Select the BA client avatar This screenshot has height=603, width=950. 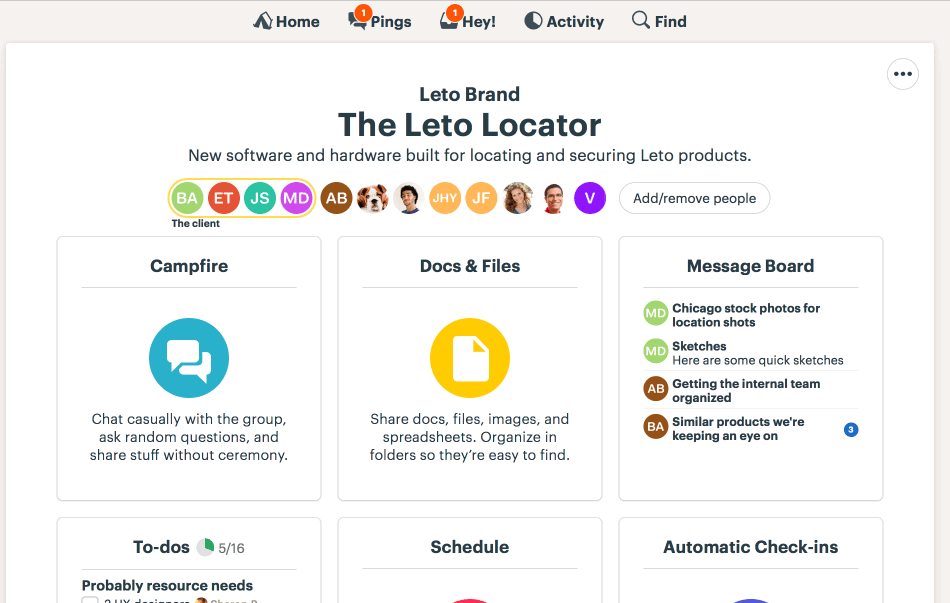pos(187,198)
